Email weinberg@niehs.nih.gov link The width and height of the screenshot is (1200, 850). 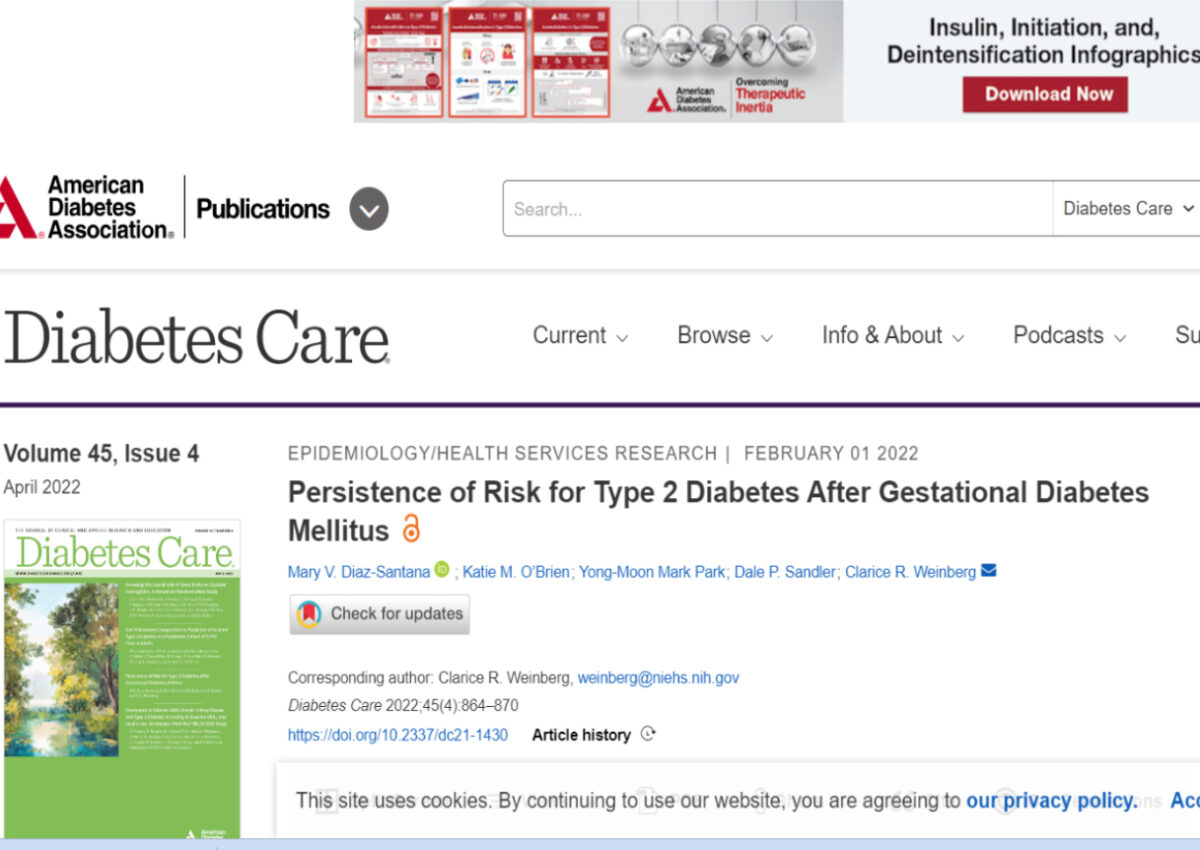point(658,678)
